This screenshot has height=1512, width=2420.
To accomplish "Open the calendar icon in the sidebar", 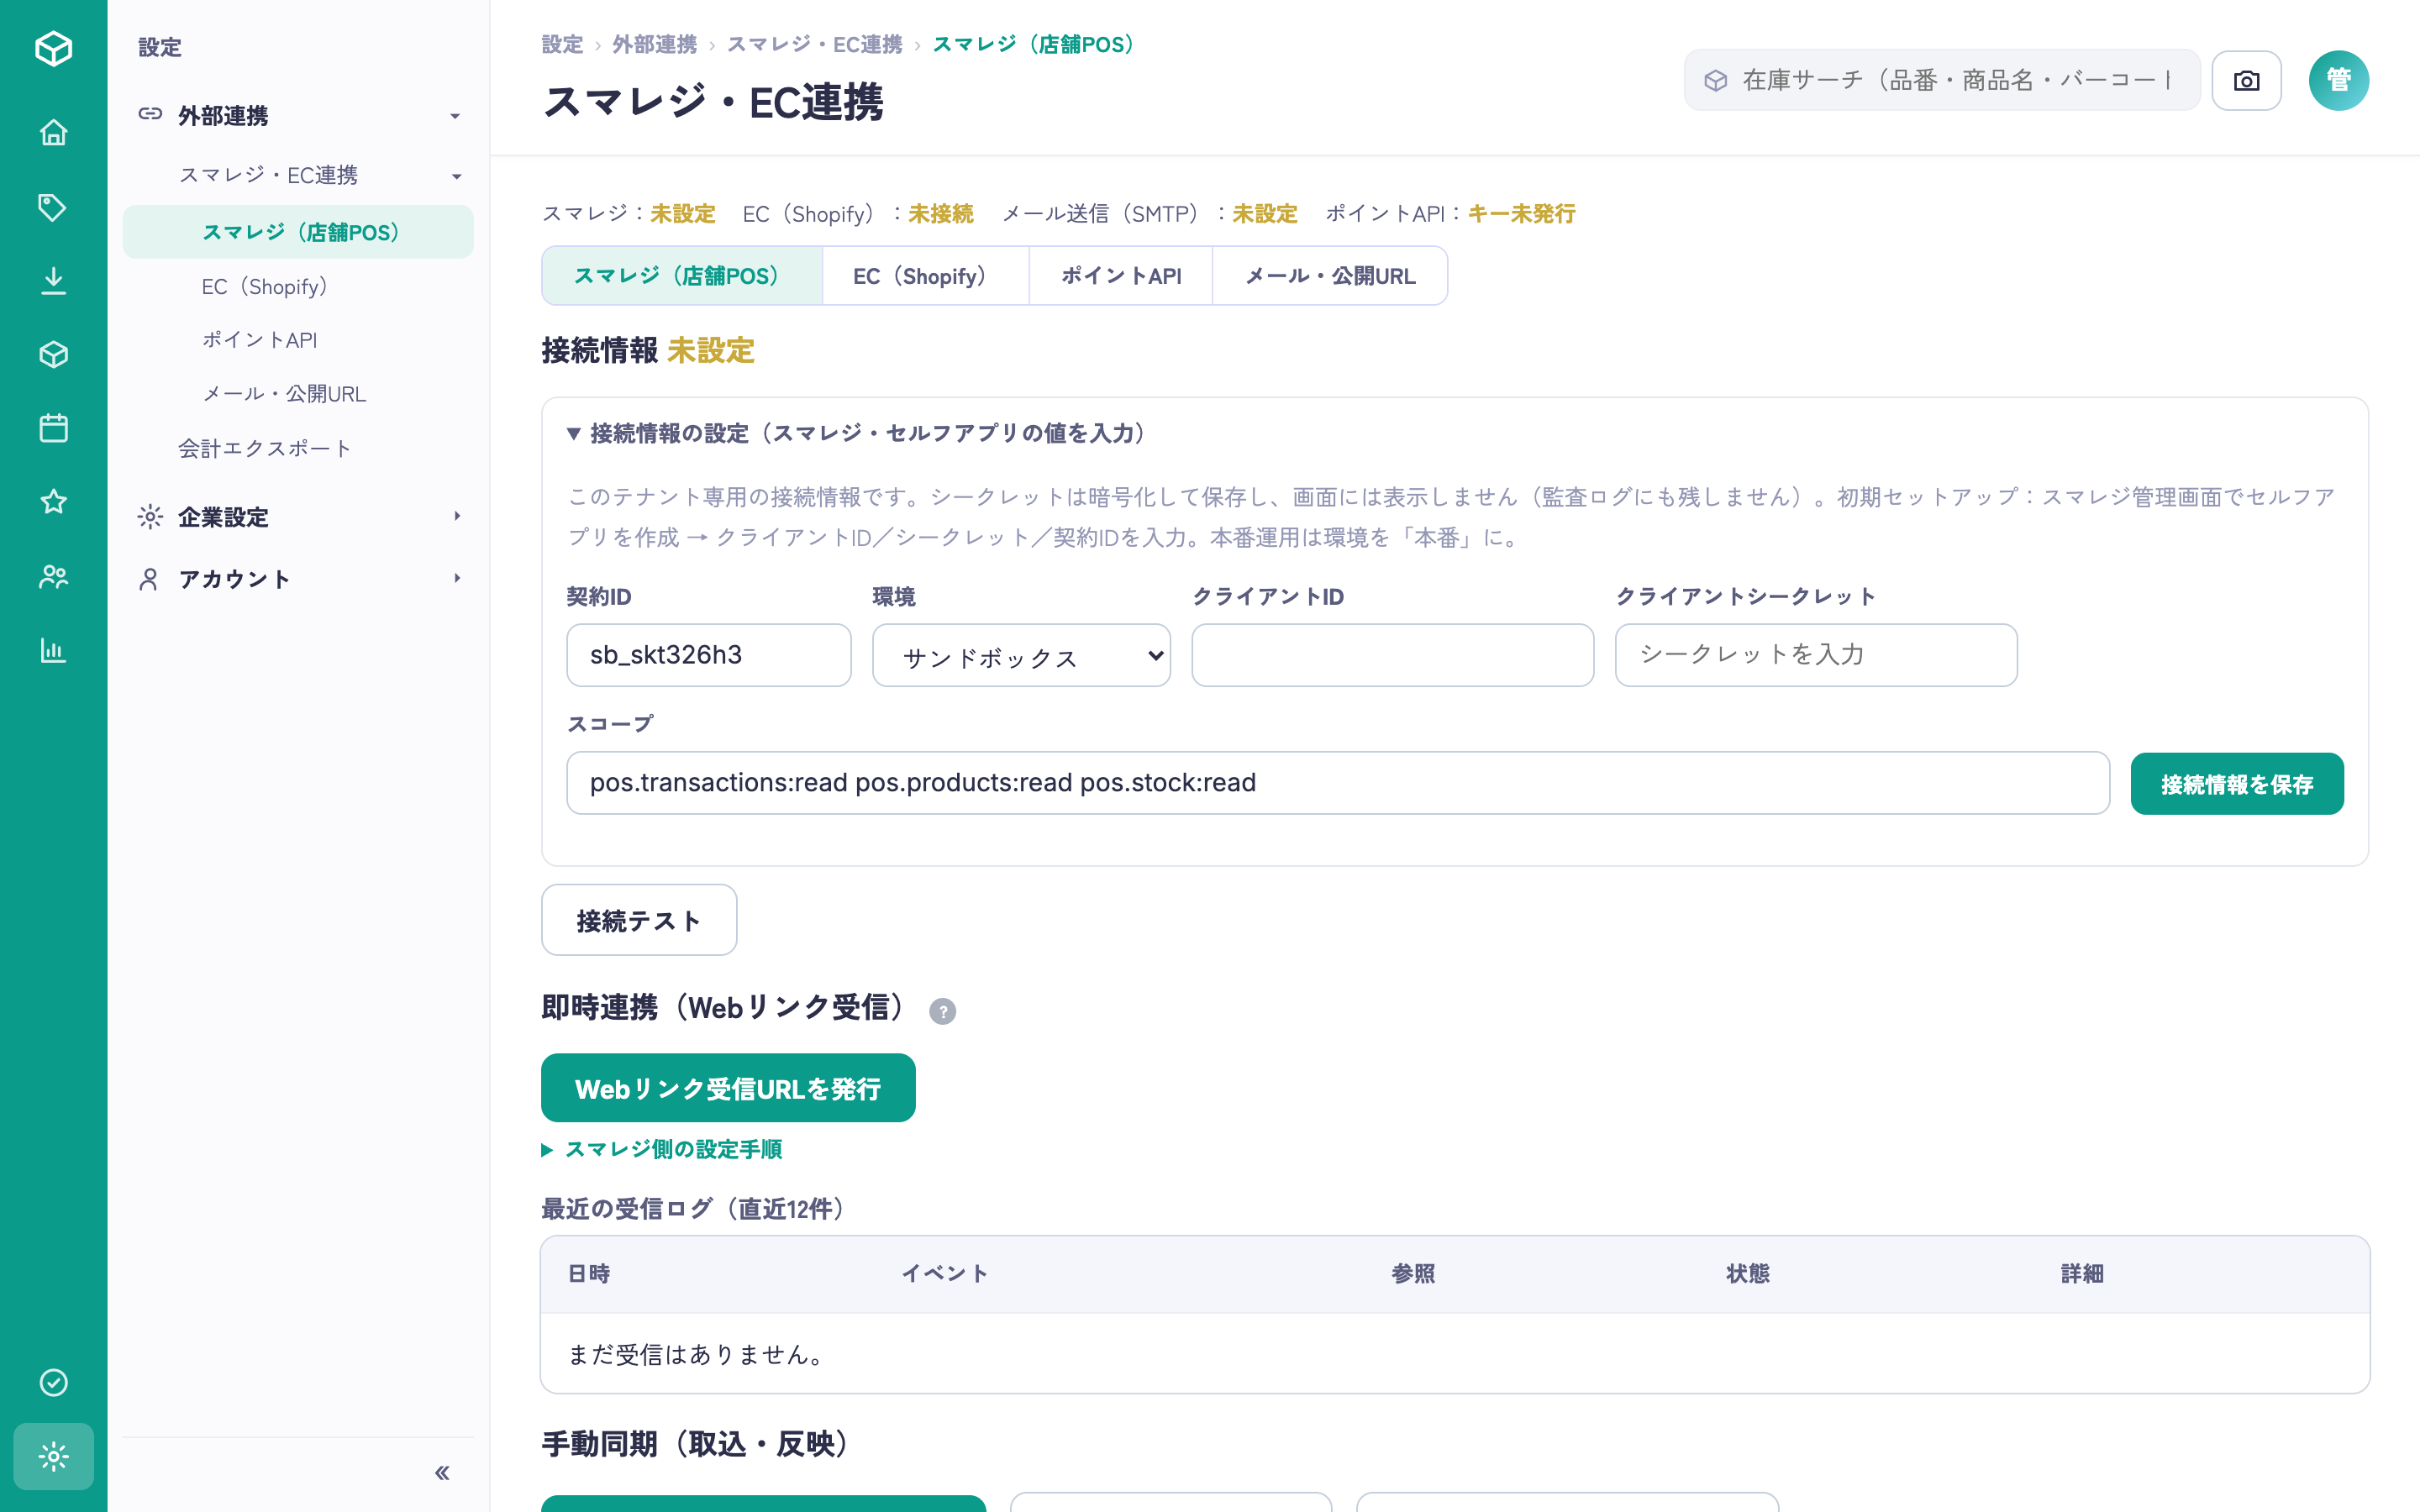I will pyautogui.click(x=53, y=428).
